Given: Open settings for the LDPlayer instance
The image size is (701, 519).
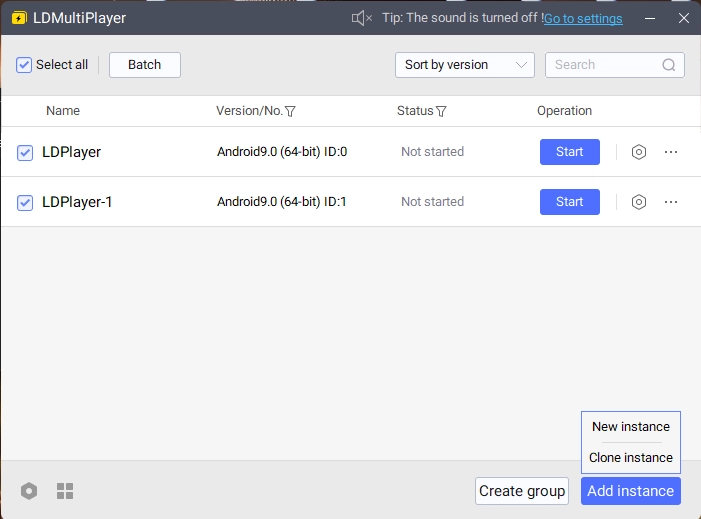Looking at the screenshot, I should [638, 152].
